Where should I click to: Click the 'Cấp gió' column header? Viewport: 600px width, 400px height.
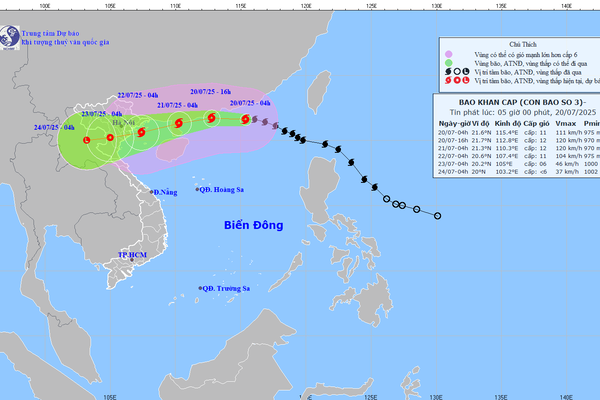pyautogui.click(x=536, y=123)
